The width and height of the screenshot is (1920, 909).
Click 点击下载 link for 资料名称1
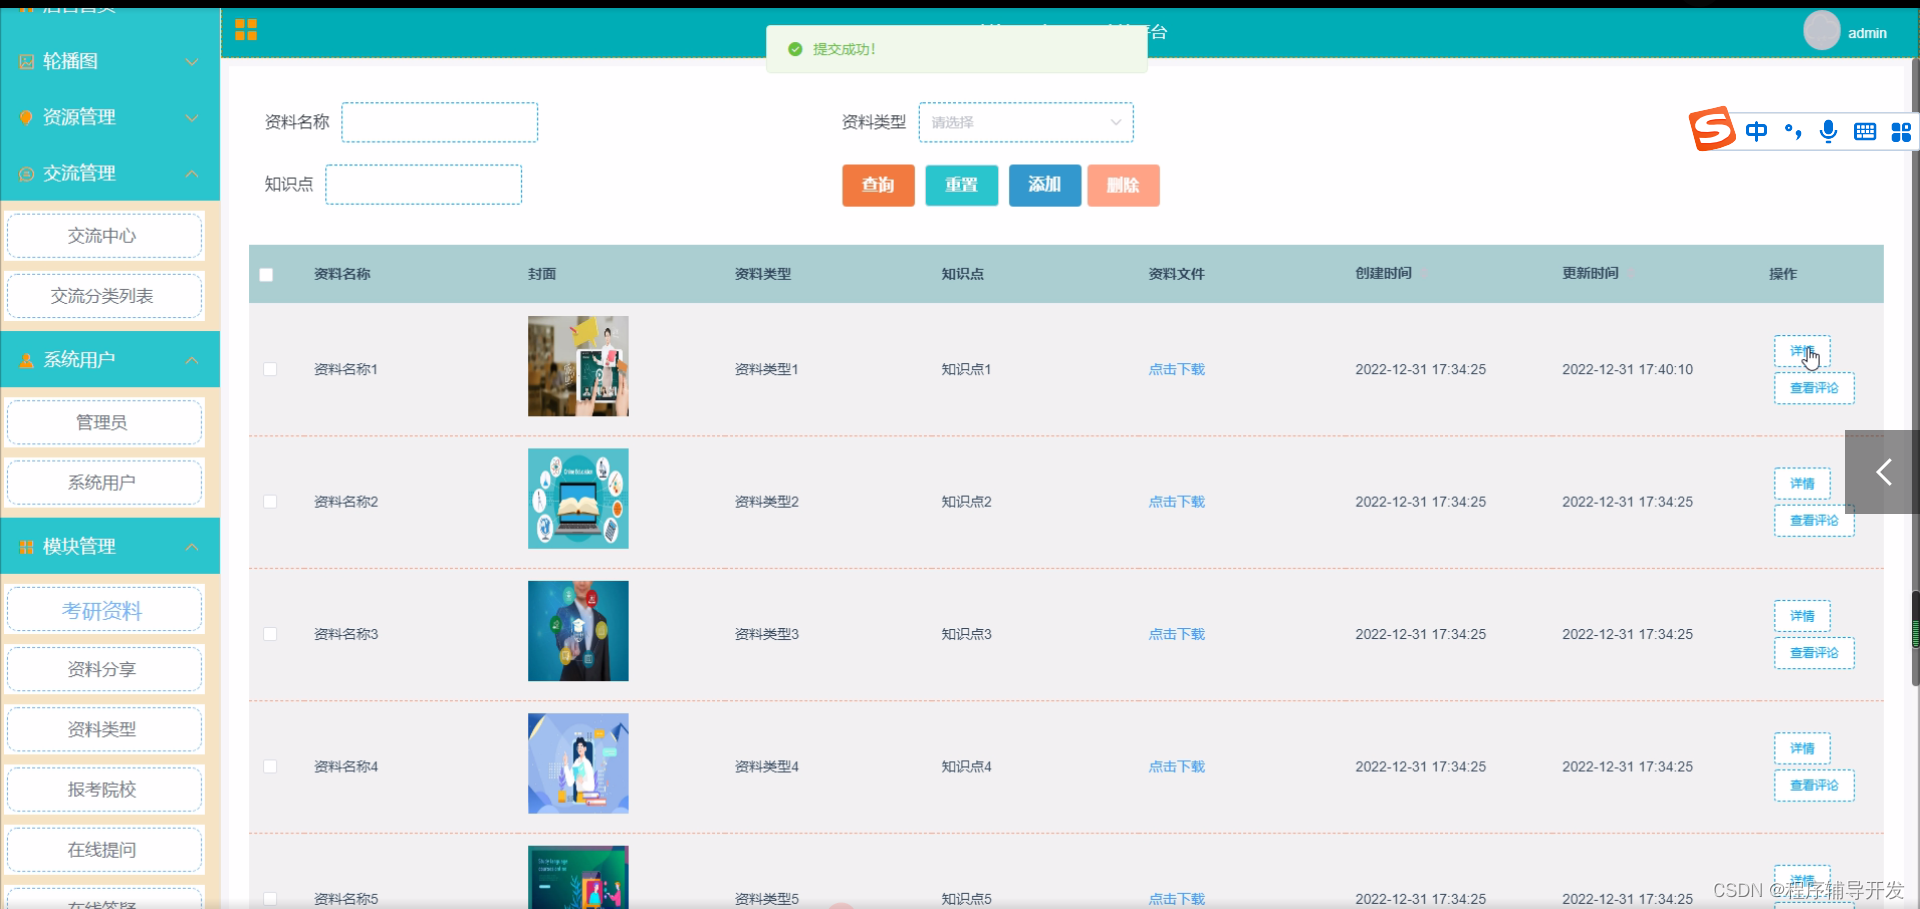pyautogui.click(x=1176, y=369)
